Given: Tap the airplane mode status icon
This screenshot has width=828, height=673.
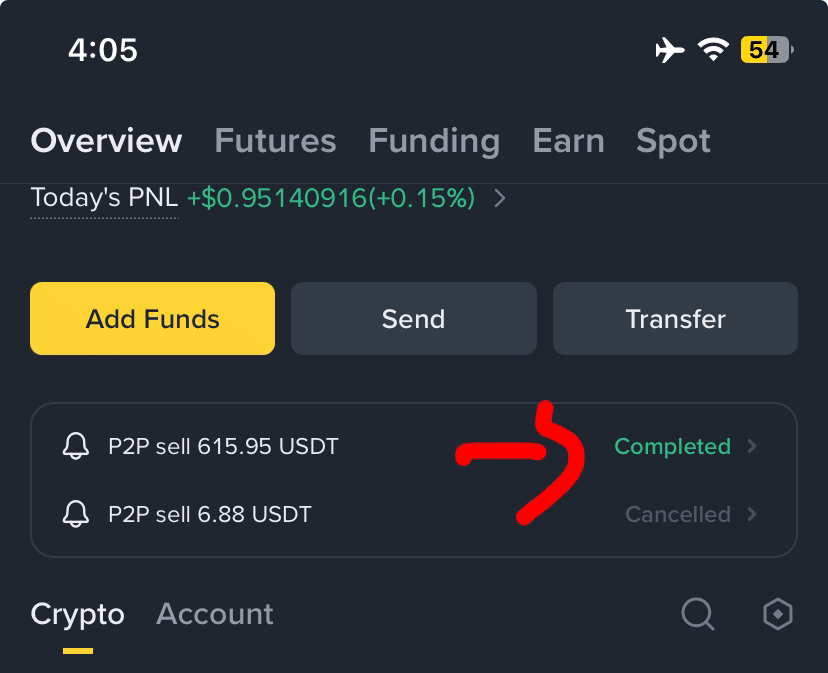Looking at the screenshot, I should click(x=670, y=50).
